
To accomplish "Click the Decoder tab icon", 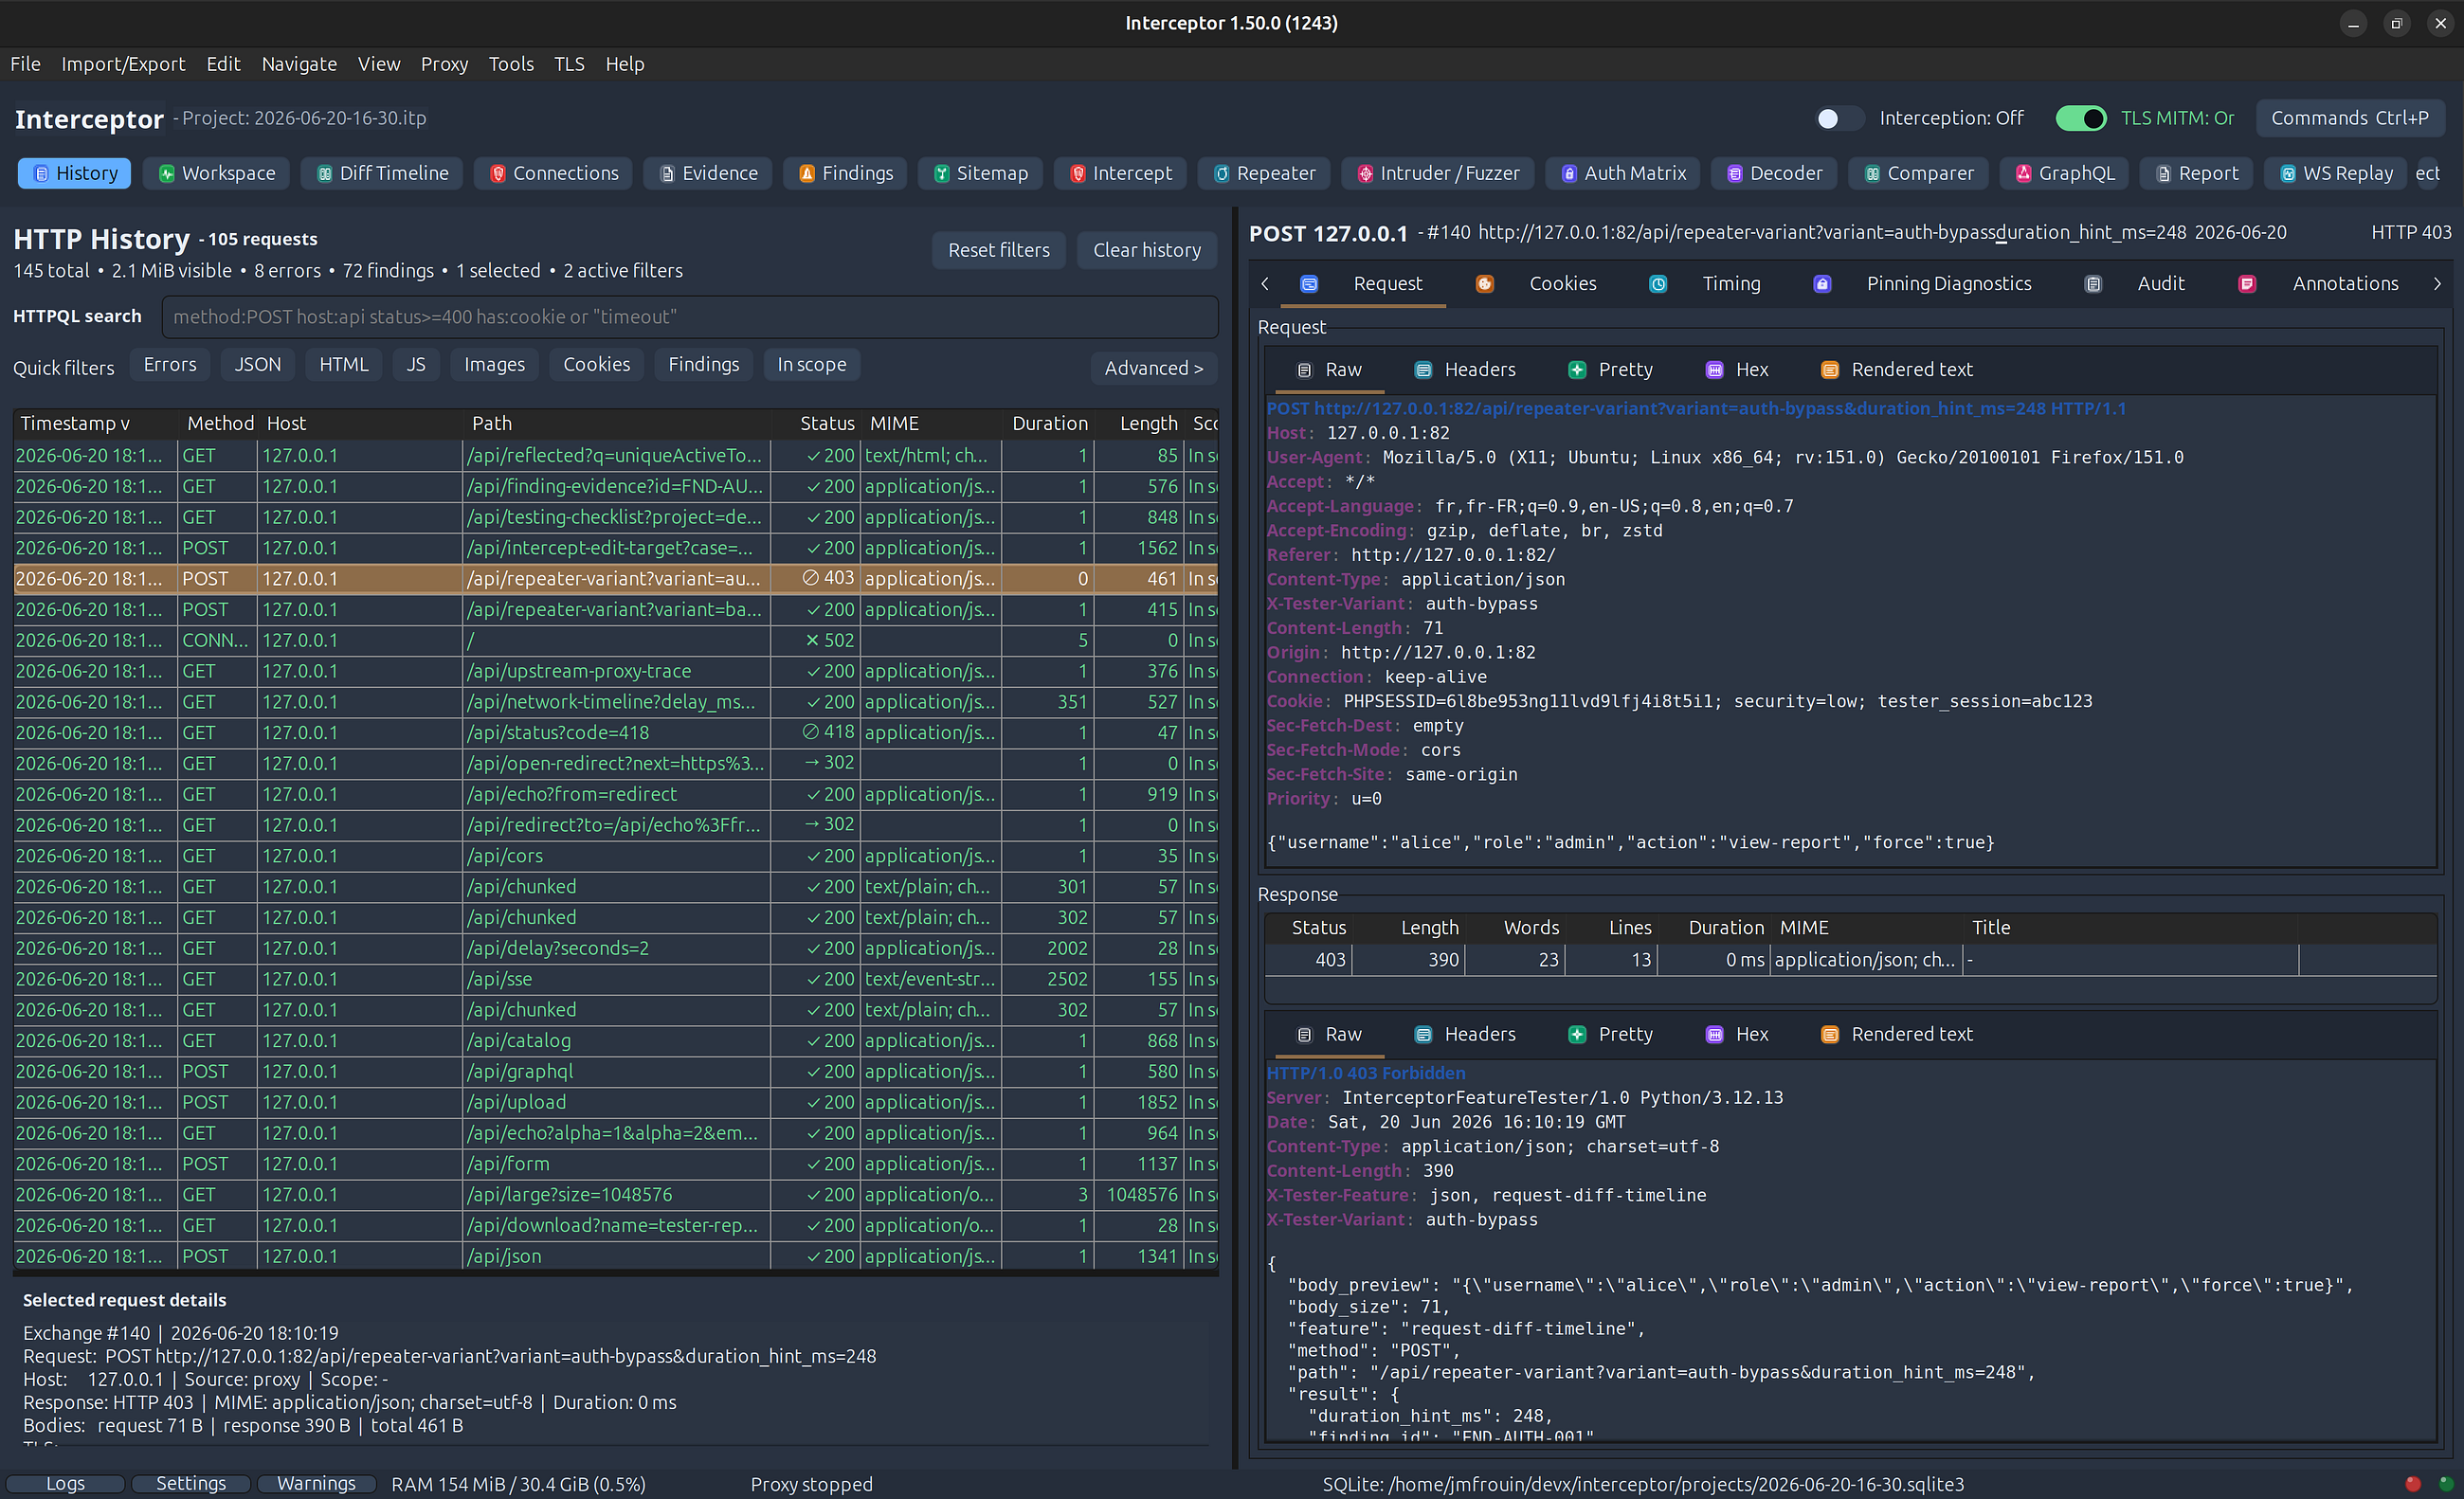I will [1735, 173].
